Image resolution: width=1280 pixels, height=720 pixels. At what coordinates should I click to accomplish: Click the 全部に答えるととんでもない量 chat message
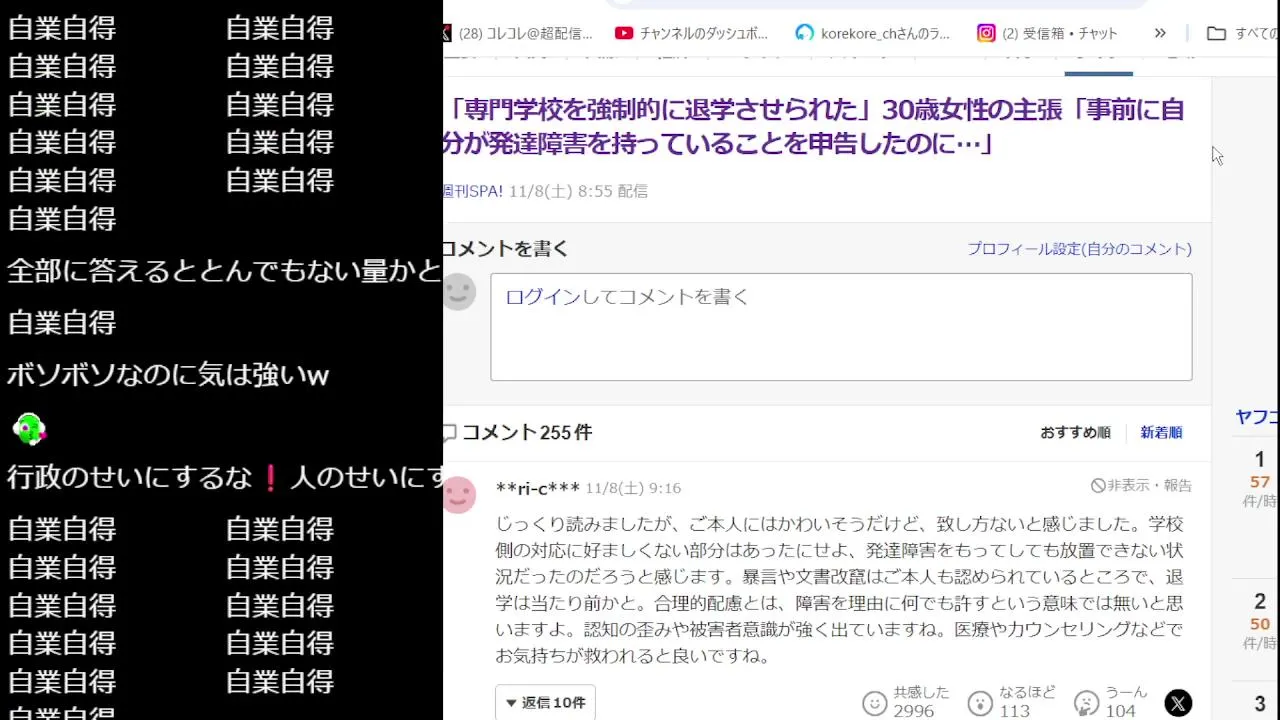(x=225, y=271)
